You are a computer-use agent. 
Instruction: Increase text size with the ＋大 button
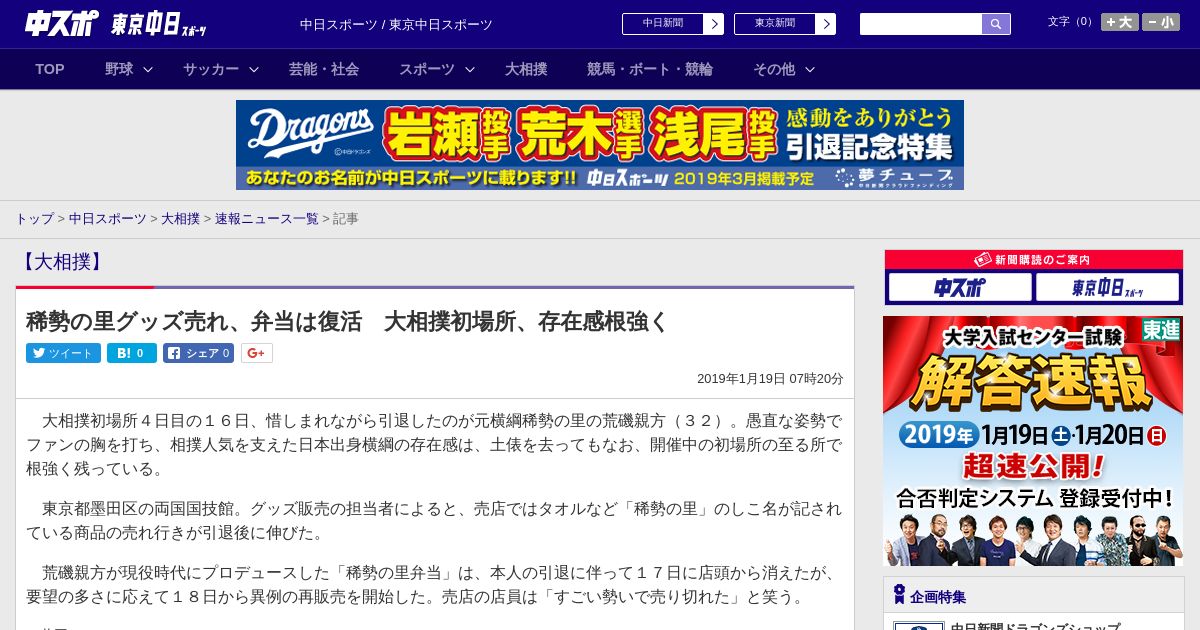pos(1120,22)
